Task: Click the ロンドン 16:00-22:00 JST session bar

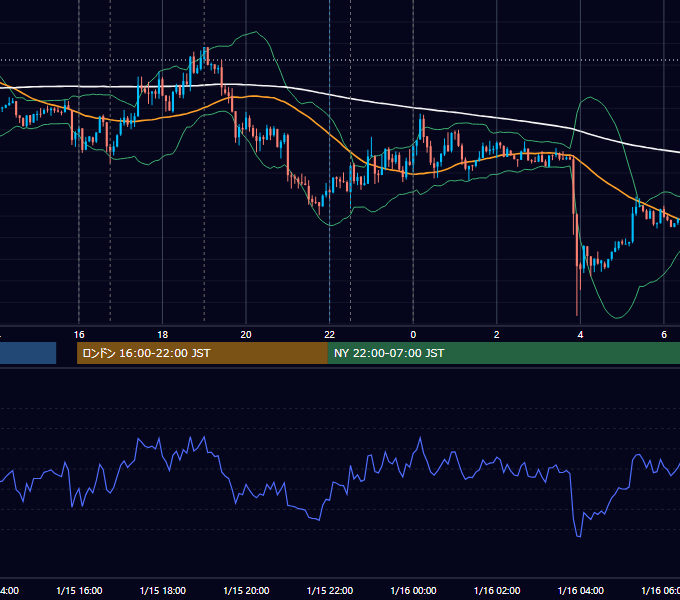Action: [202, 353]
